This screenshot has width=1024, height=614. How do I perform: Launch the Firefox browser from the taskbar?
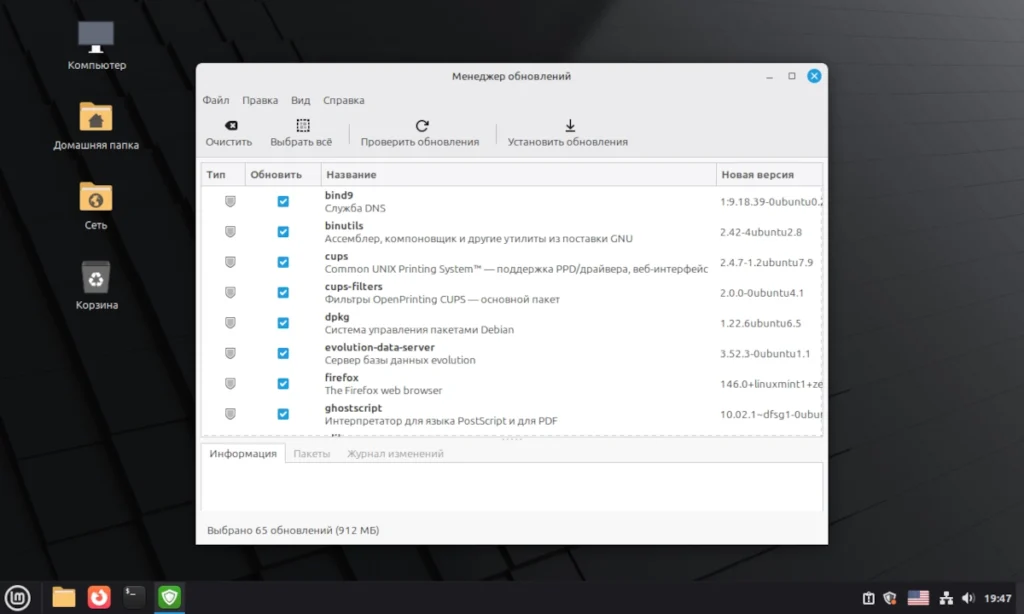99,597
